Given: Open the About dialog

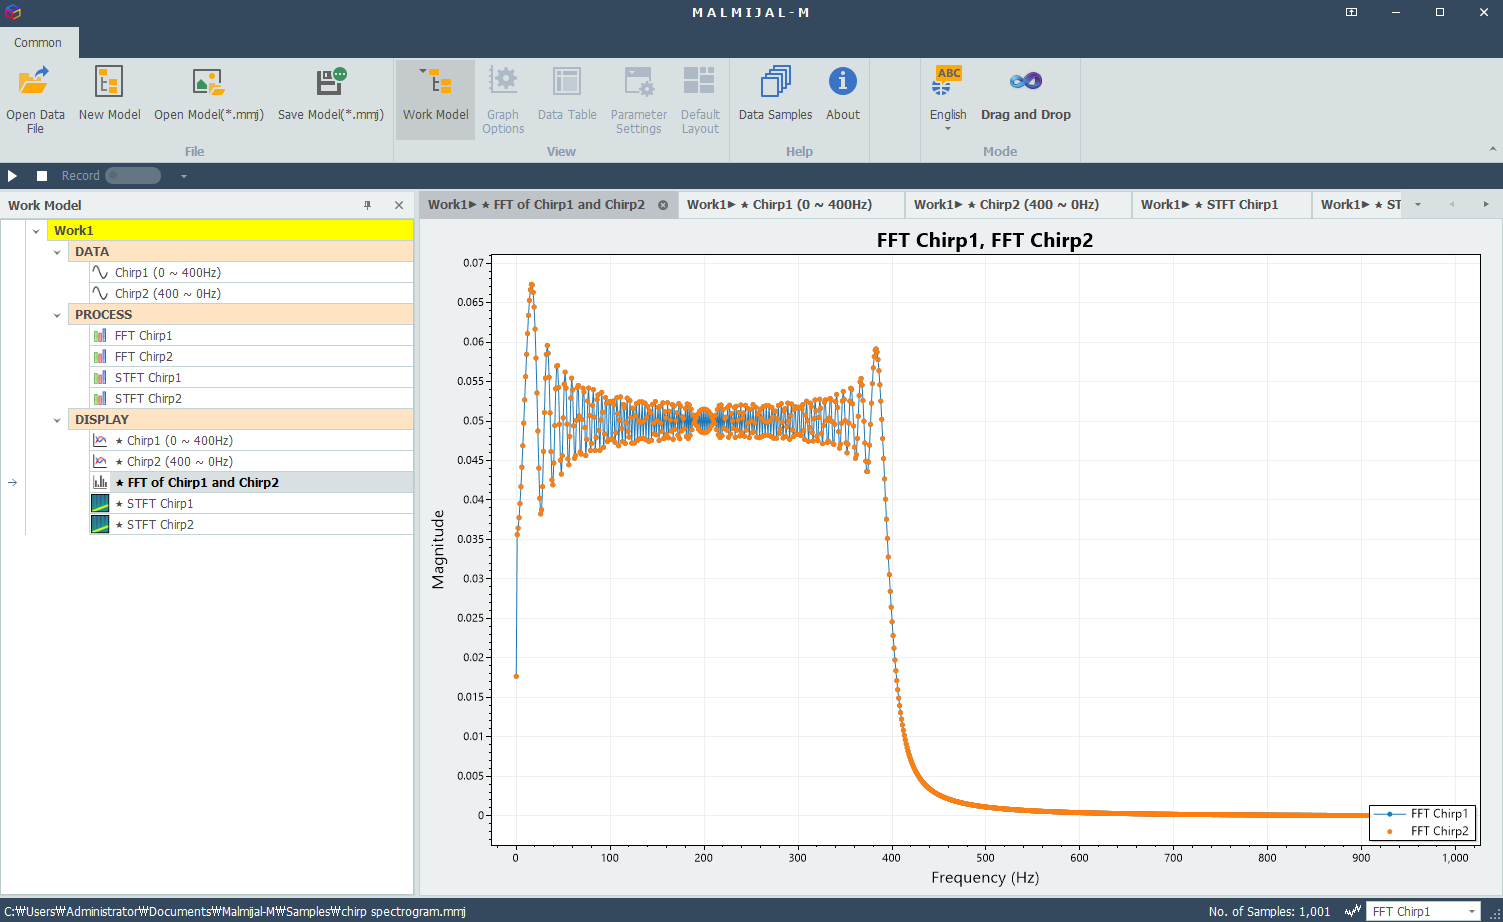Looking at the screenshot, I should coord(842,95).
